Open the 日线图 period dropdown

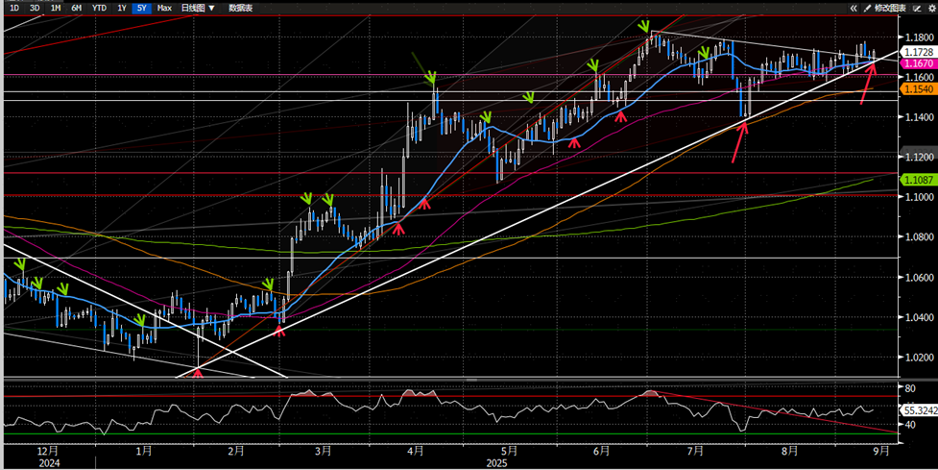[198, 8]
